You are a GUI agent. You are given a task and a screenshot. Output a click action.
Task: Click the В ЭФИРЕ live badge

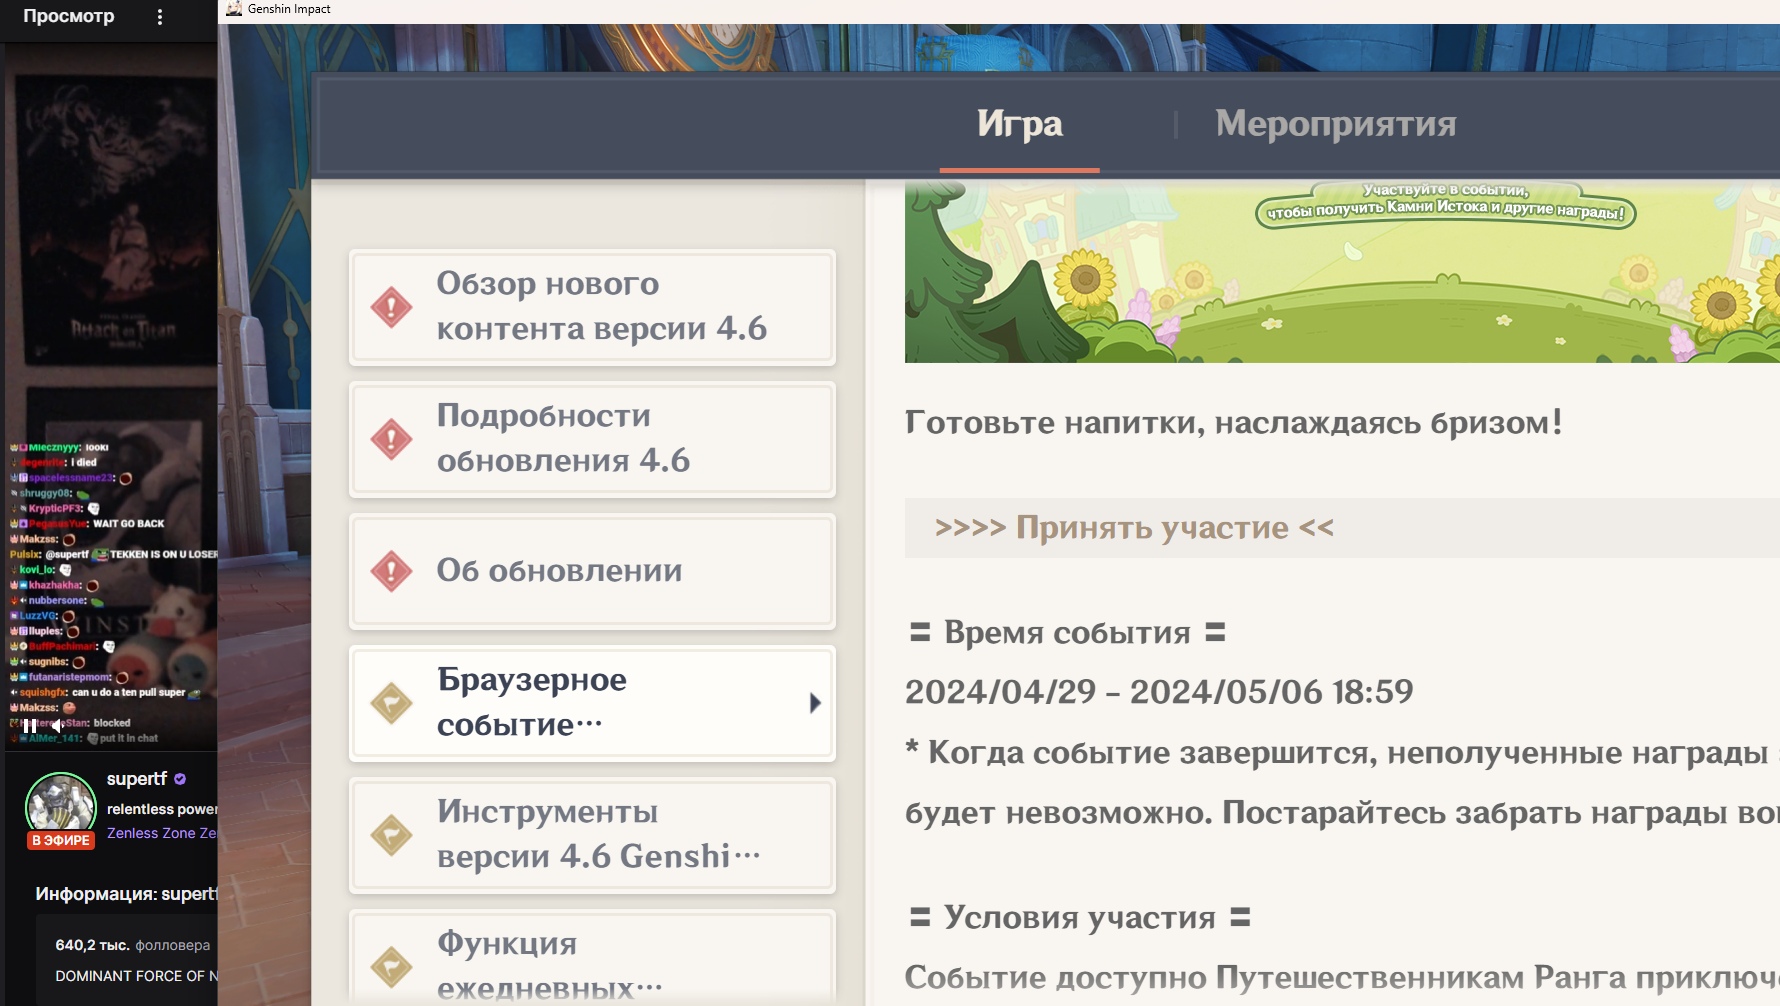tap(61, 840)
